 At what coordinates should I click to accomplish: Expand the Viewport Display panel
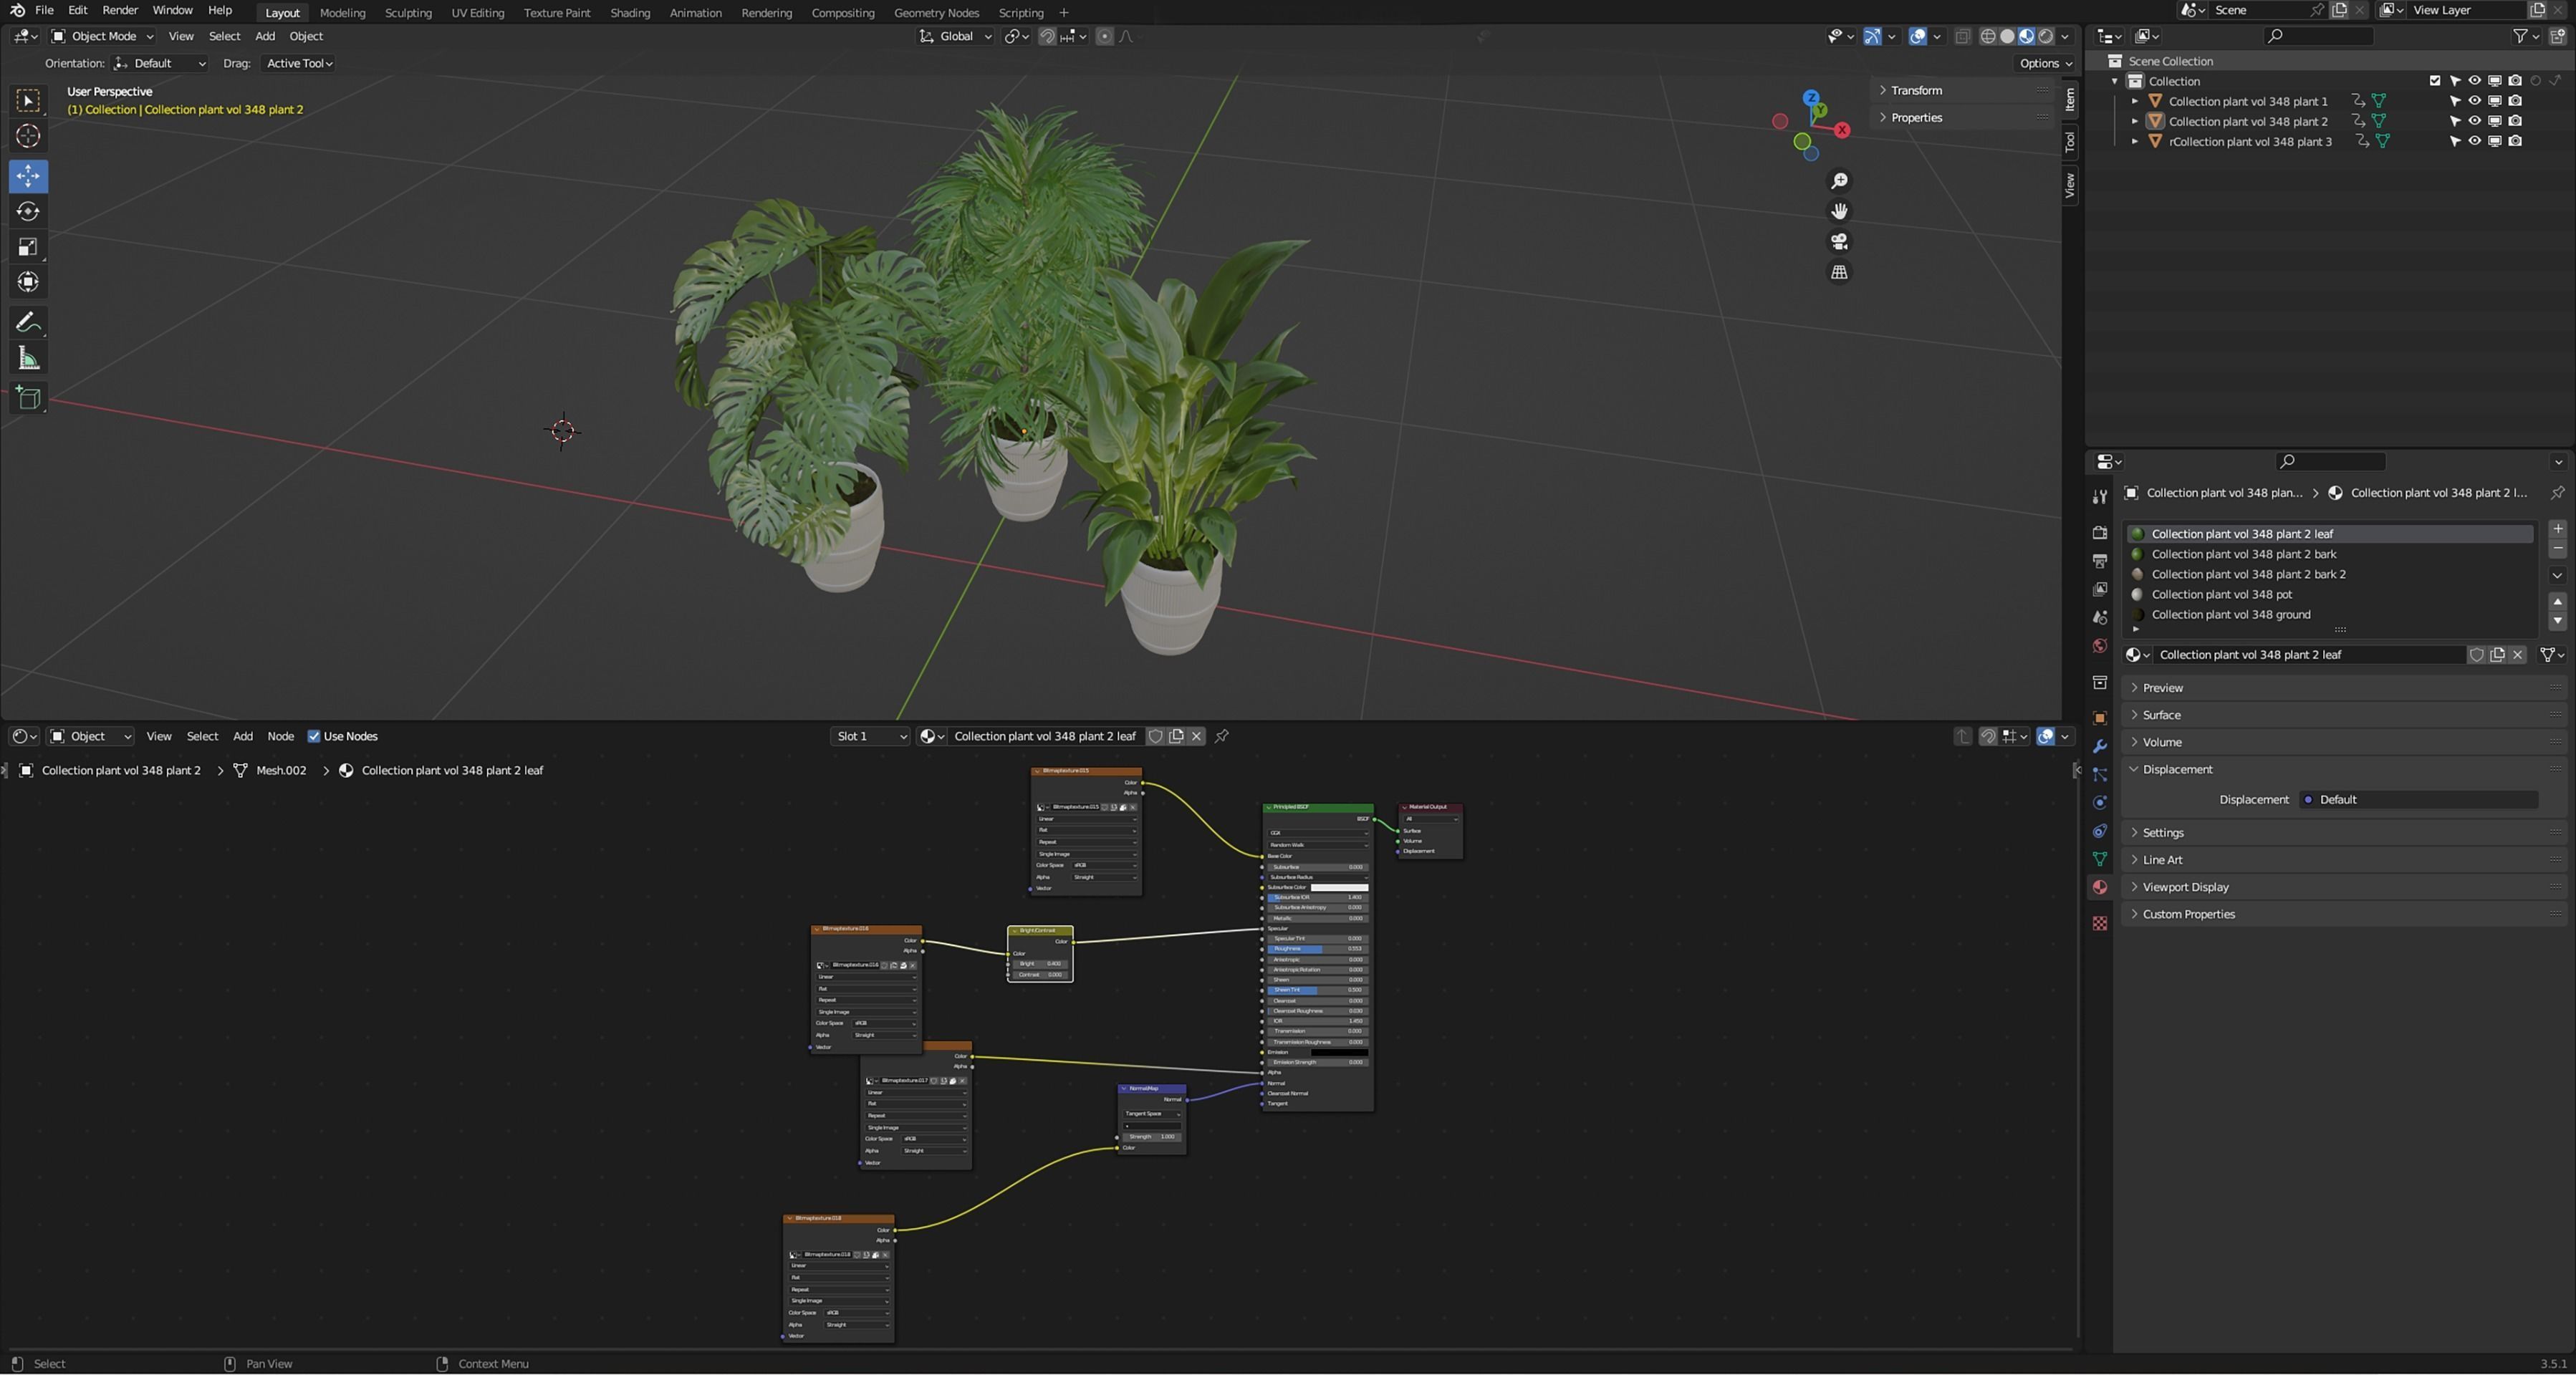[2184, 887]
